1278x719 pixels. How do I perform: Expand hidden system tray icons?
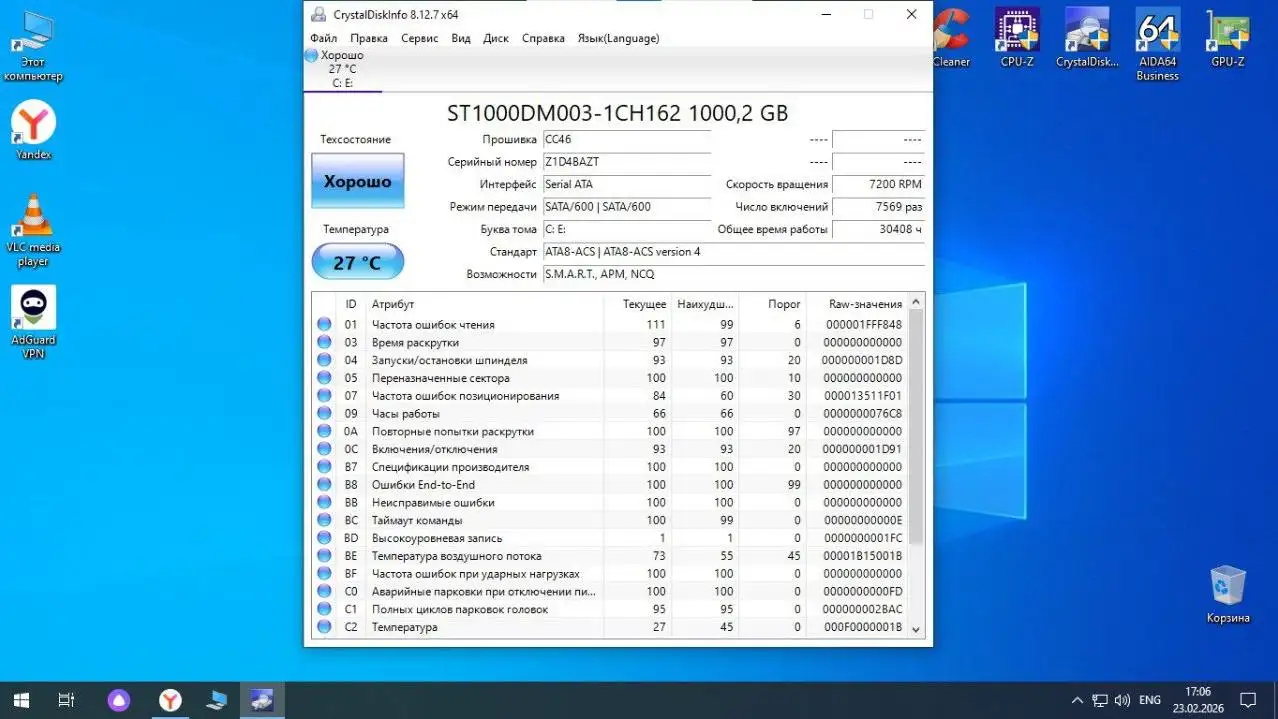(x=1077, y=699)
